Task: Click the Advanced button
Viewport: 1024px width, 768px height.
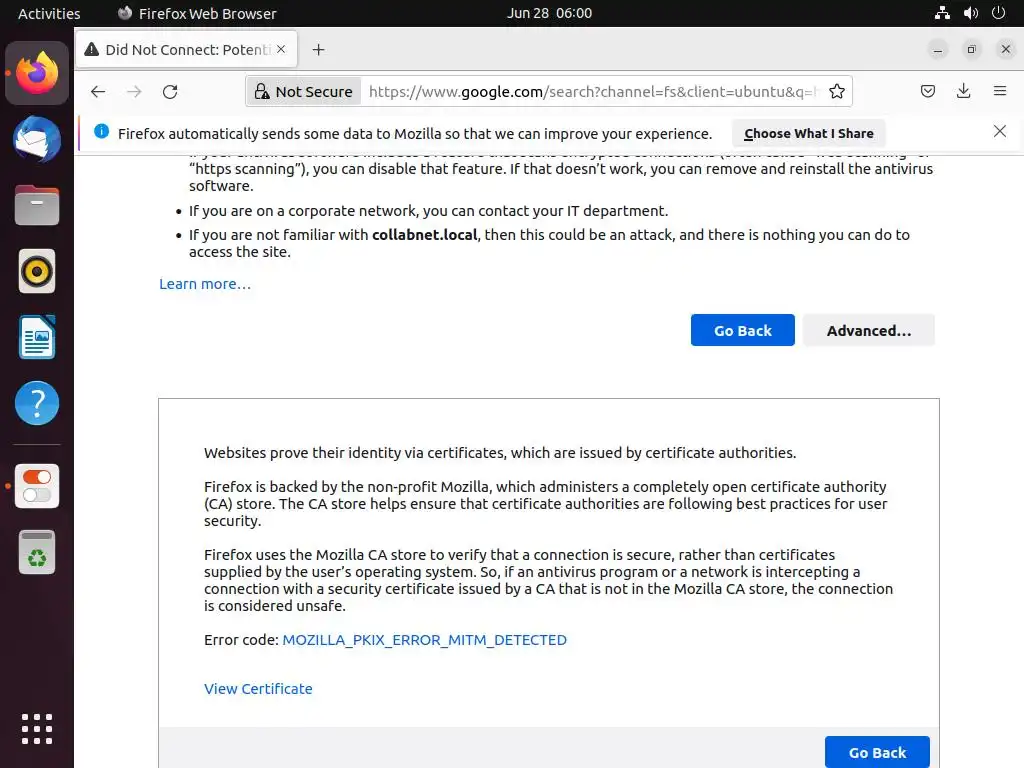Action: tap(869, 330)
